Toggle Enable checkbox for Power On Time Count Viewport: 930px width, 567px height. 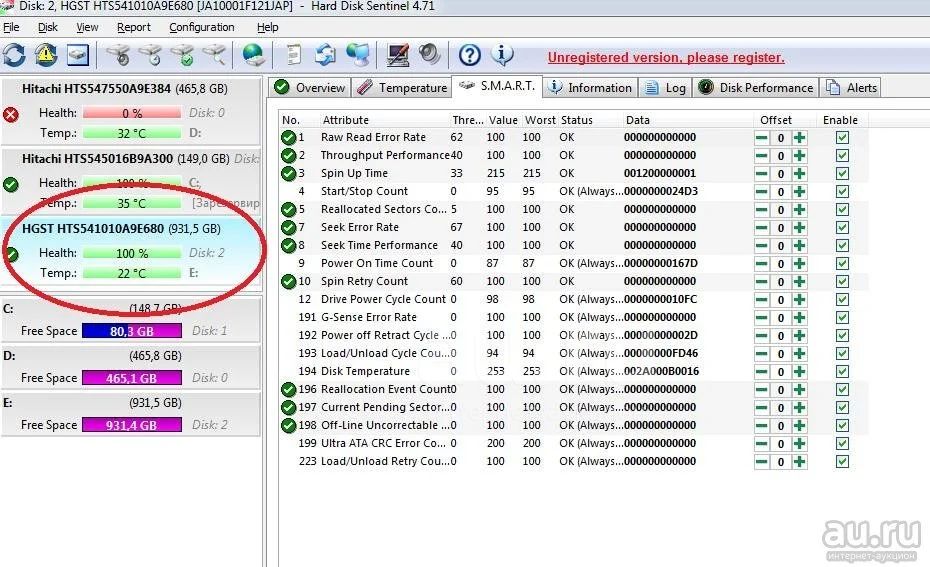pyautogui.click(x=842, y=263)
